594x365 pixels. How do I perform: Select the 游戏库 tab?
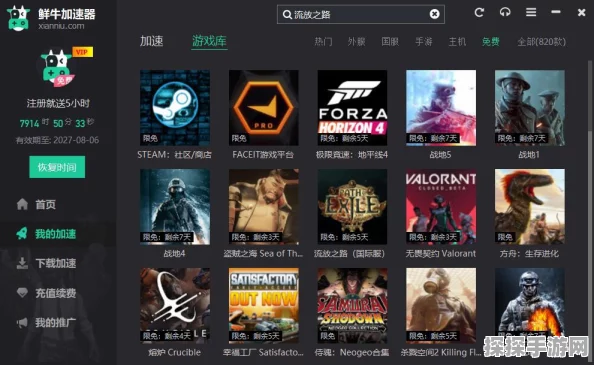tap(209, 41)
